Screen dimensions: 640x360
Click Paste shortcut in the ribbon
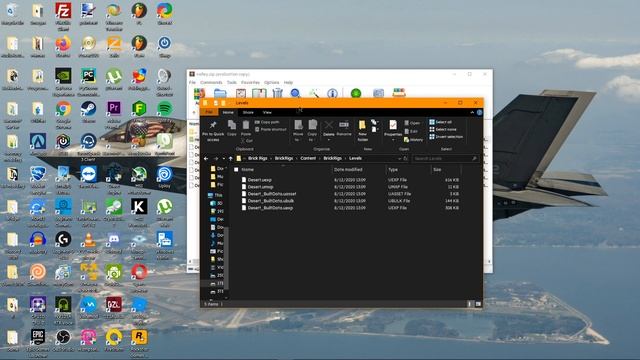coord(270,129)
